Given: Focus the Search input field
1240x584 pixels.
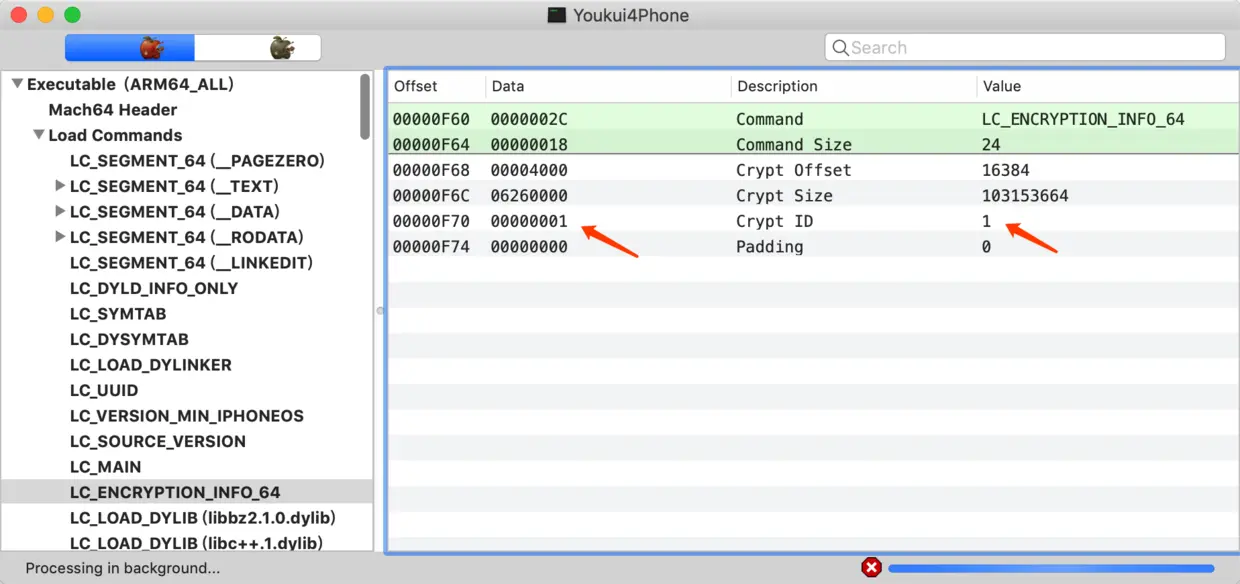Looking at the screenshot, I should click(x=1025, y=47).
